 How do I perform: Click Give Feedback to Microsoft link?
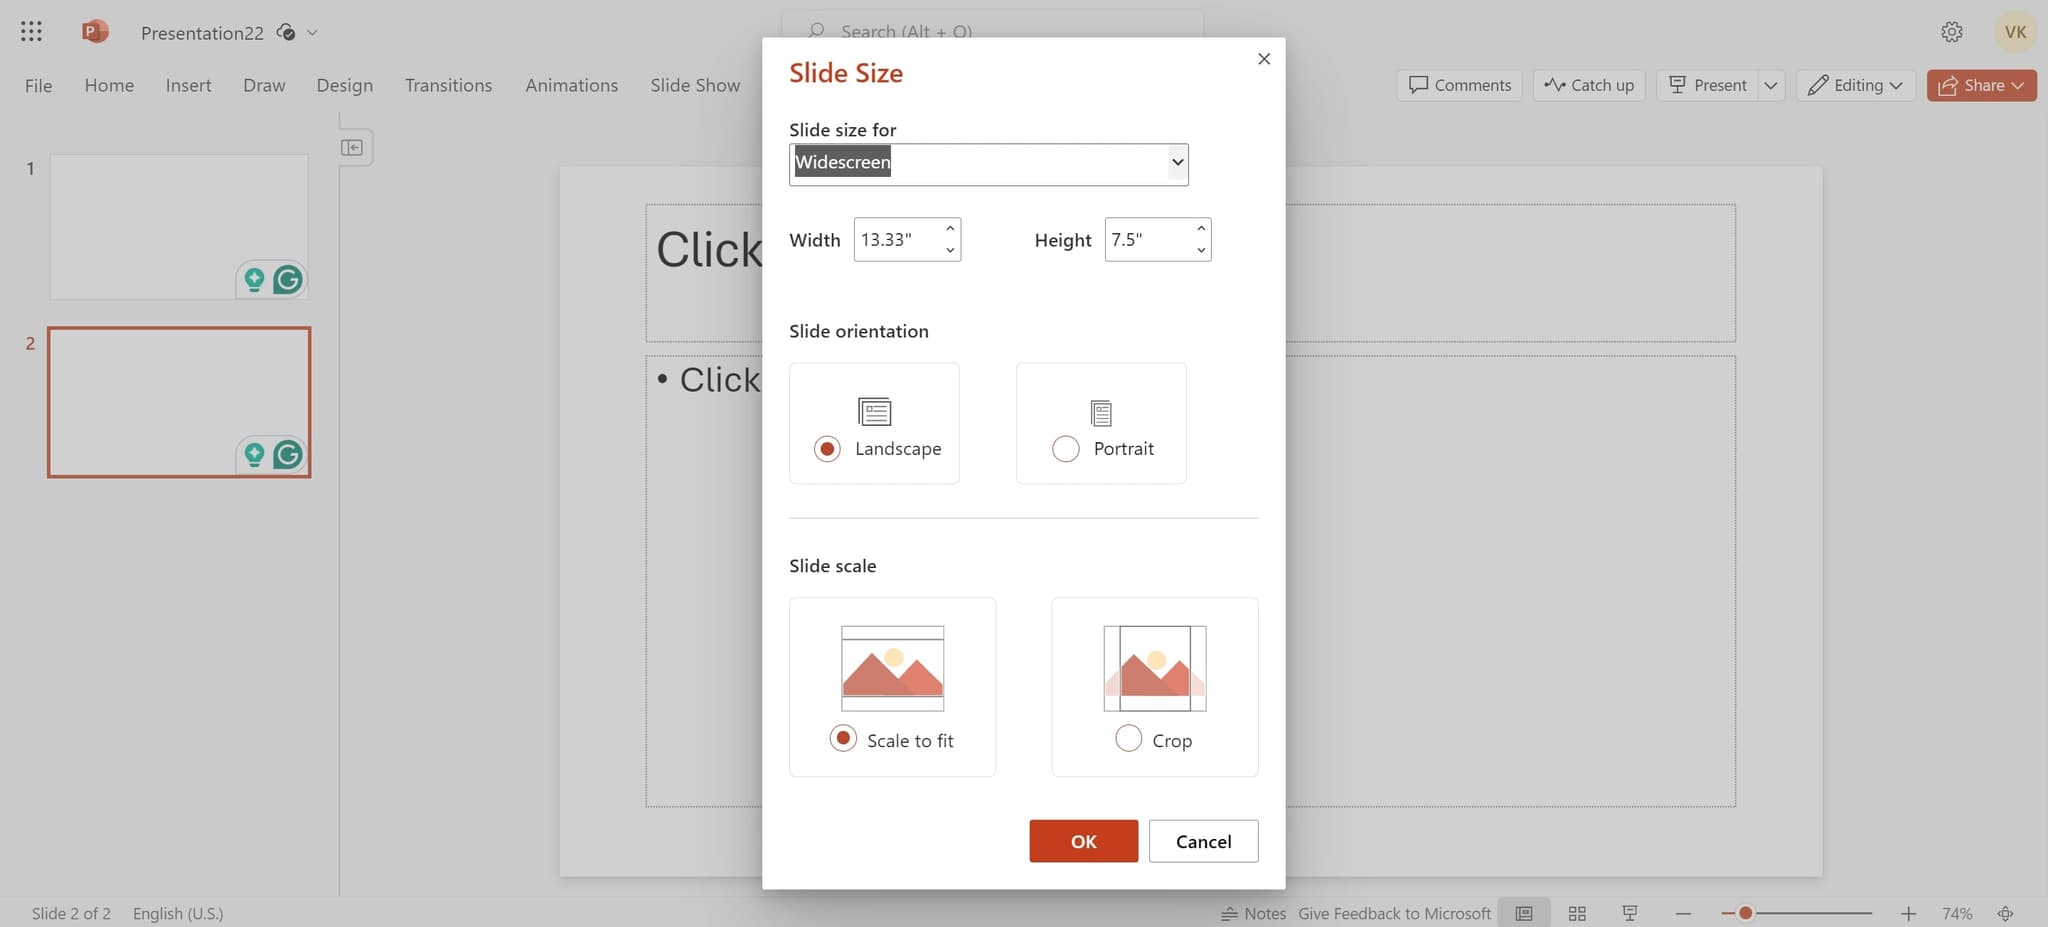tap(1393, 913)
